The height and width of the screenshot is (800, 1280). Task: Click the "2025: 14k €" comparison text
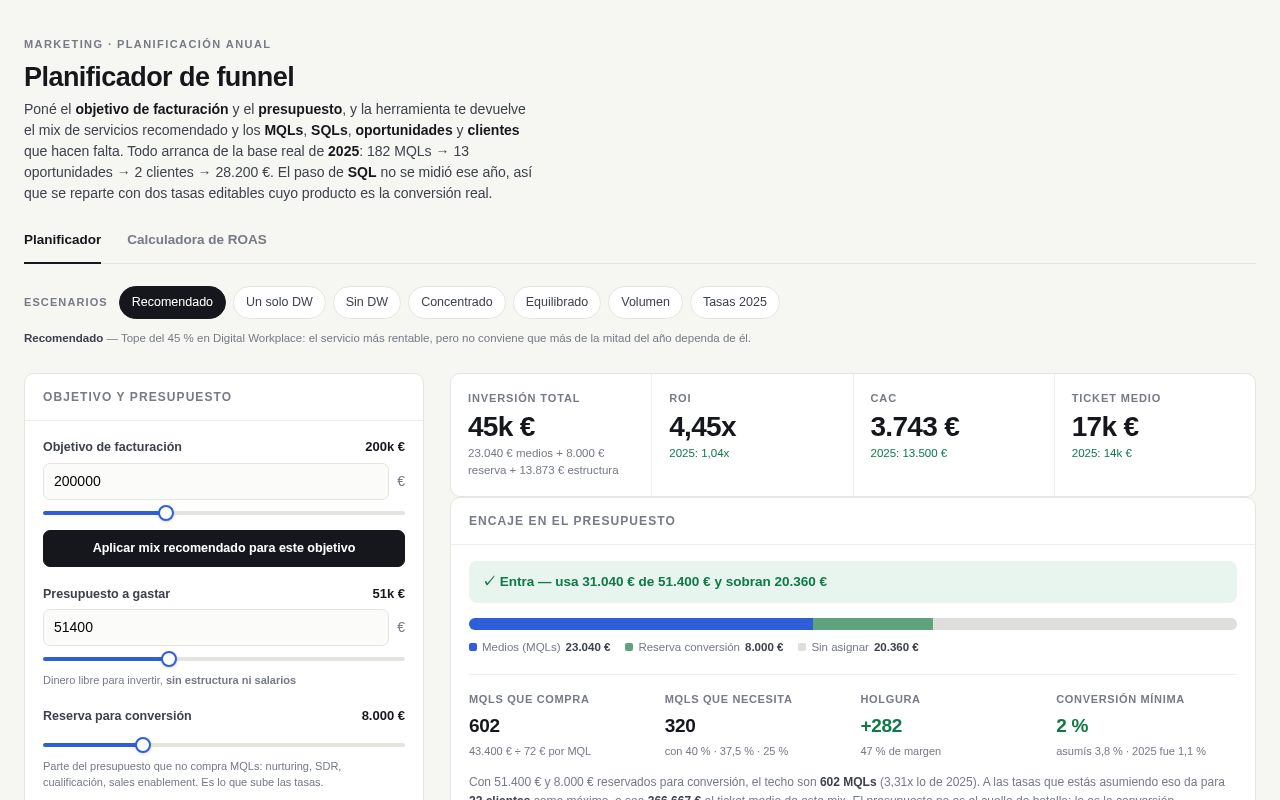1102,453
